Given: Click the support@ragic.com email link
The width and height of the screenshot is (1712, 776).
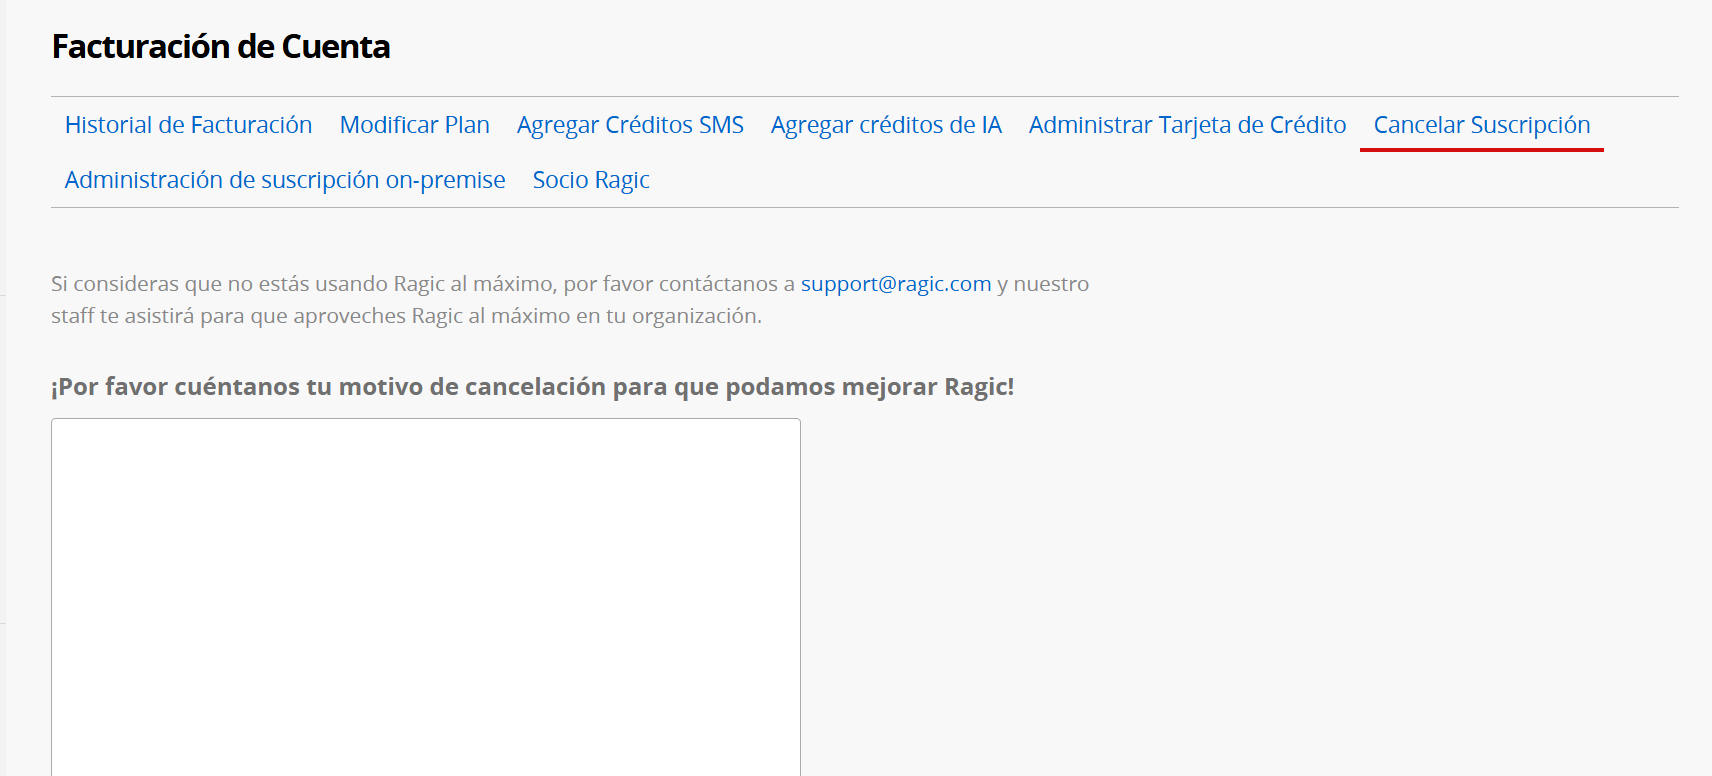Looking at the screenshot, I should pyautogui.click(x=895, y=284).
